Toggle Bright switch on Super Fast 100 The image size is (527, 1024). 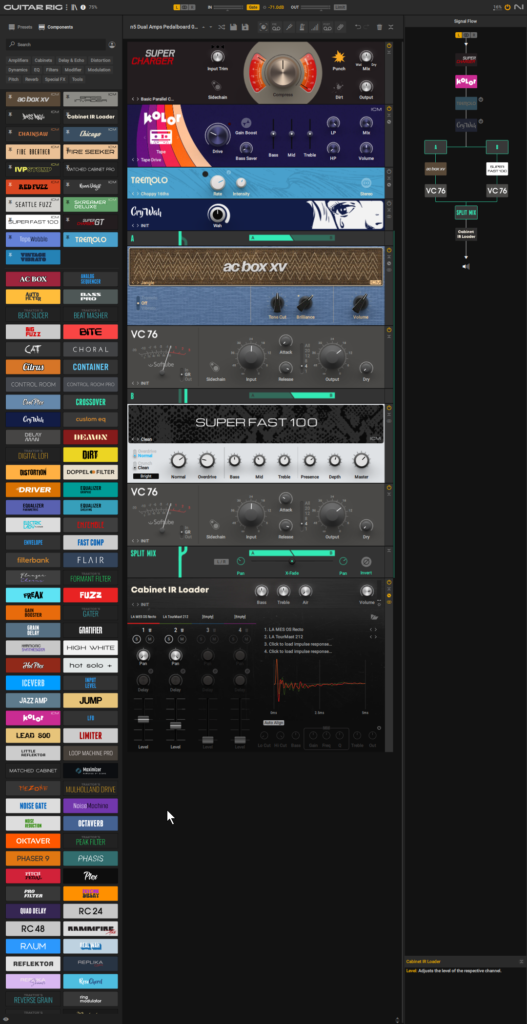146,476
